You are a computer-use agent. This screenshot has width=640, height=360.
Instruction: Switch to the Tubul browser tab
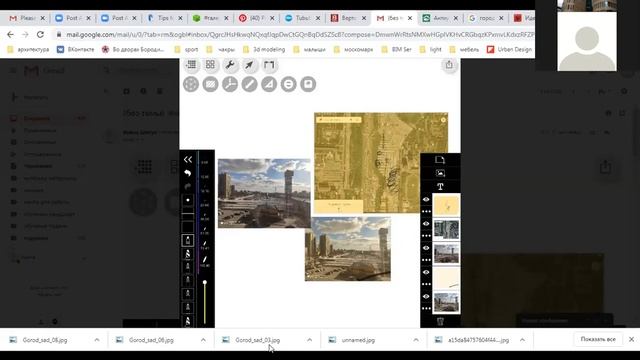(302, 18)
